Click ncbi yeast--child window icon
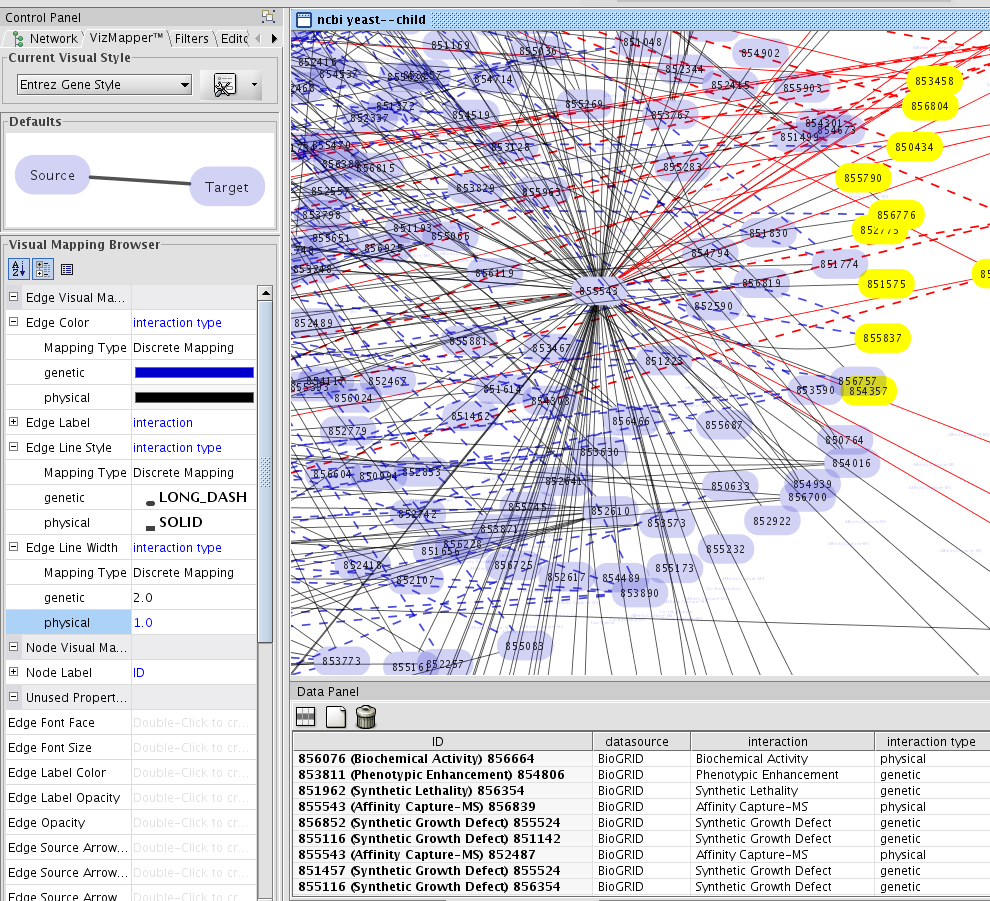Screen dimensions: 990x901 (x=304, y=20)
